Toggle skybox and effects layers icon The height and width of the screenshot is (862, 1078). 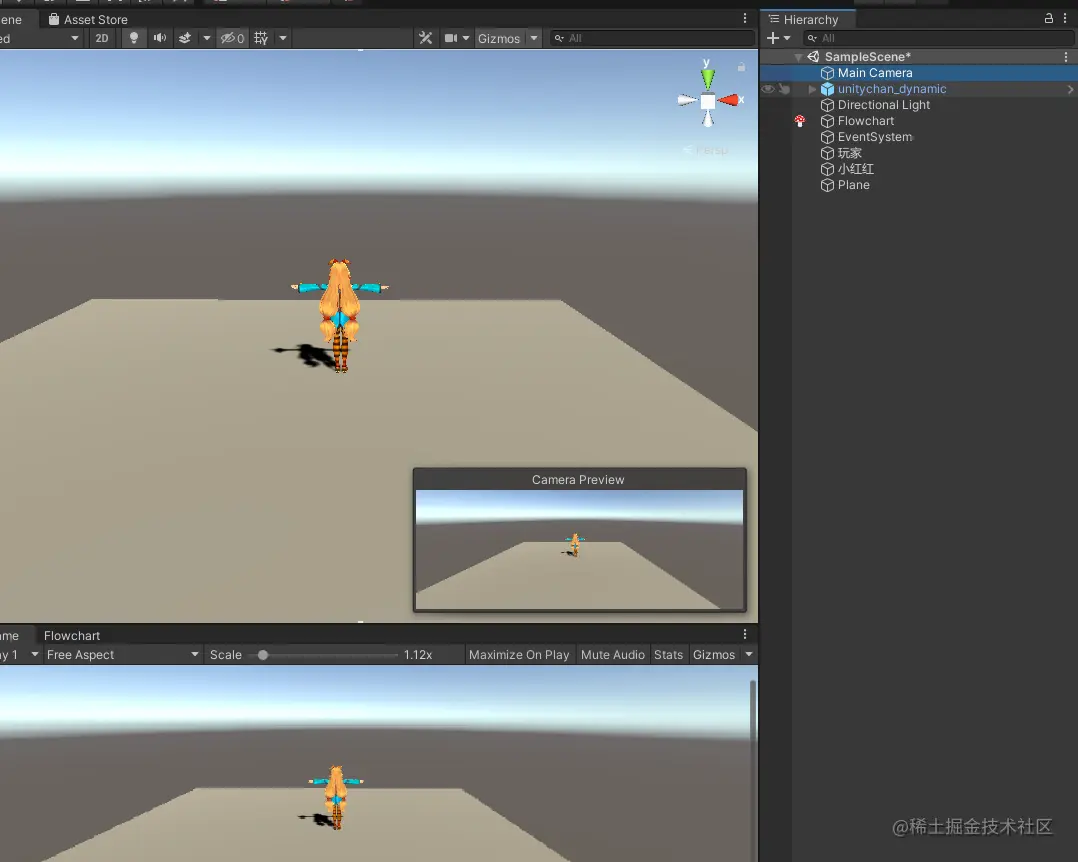tap(185, 38)
